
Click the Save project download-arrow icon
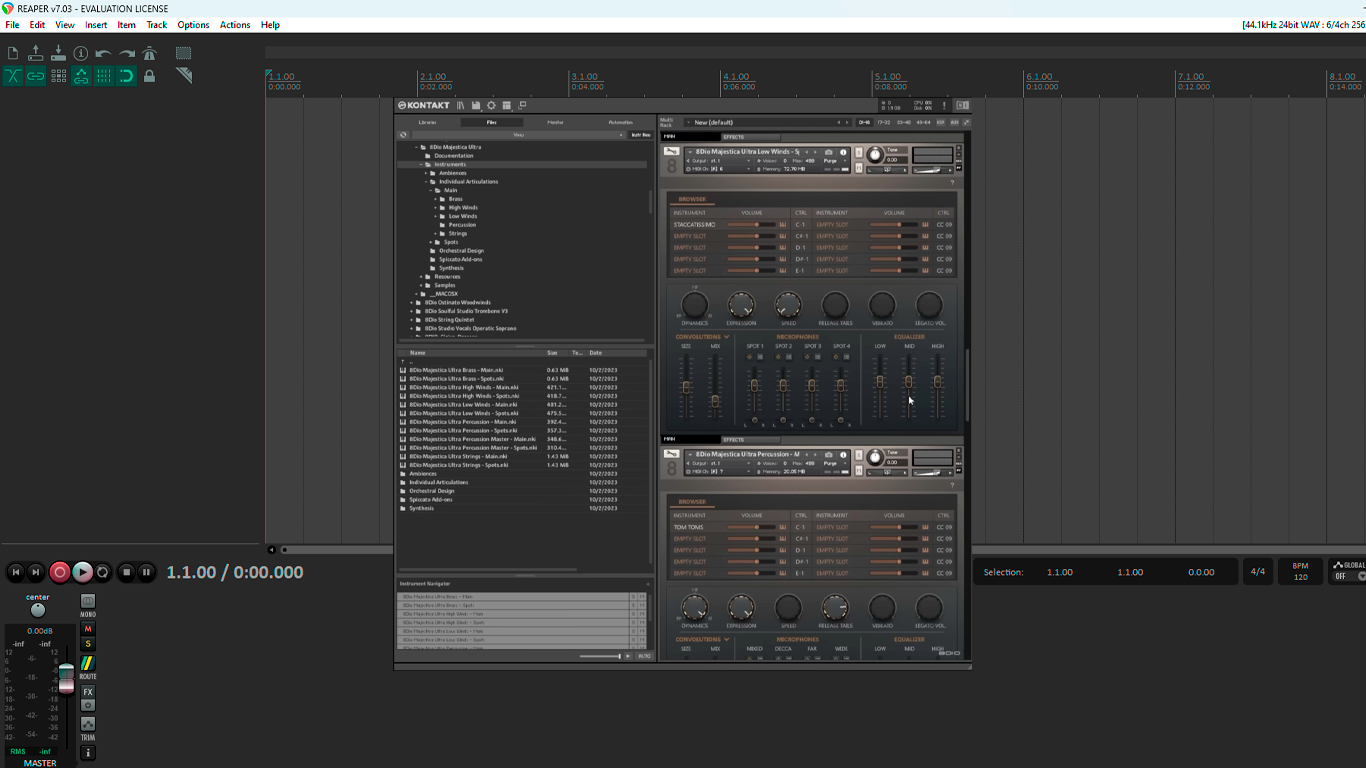pos(58,53)
